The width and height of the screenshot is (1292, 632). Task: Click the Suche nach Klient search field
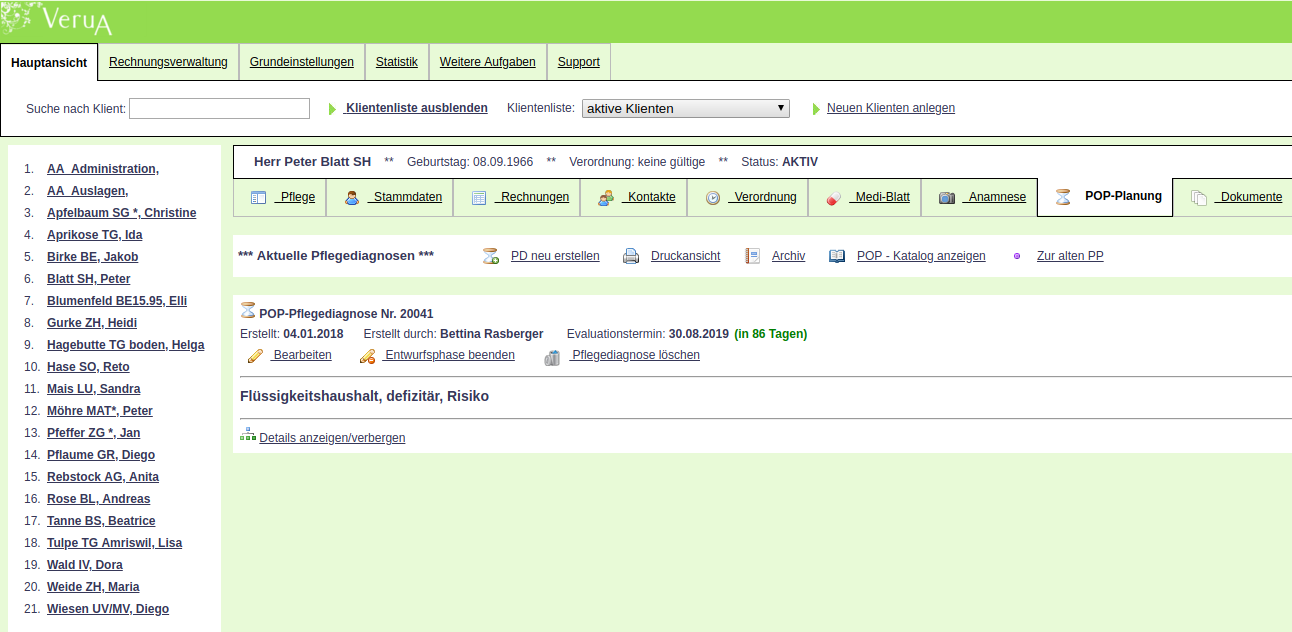point(219,108)
